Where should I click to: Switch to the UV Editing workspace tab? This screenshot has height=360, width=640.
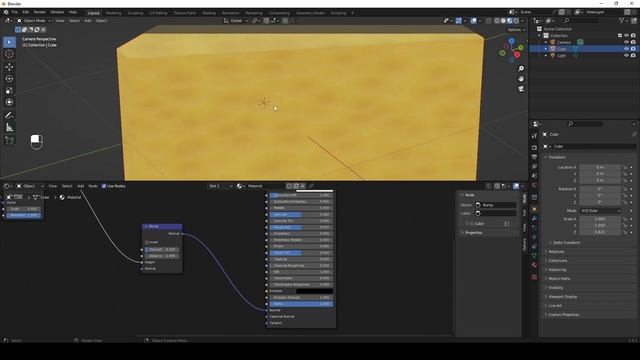pos(158,13)
